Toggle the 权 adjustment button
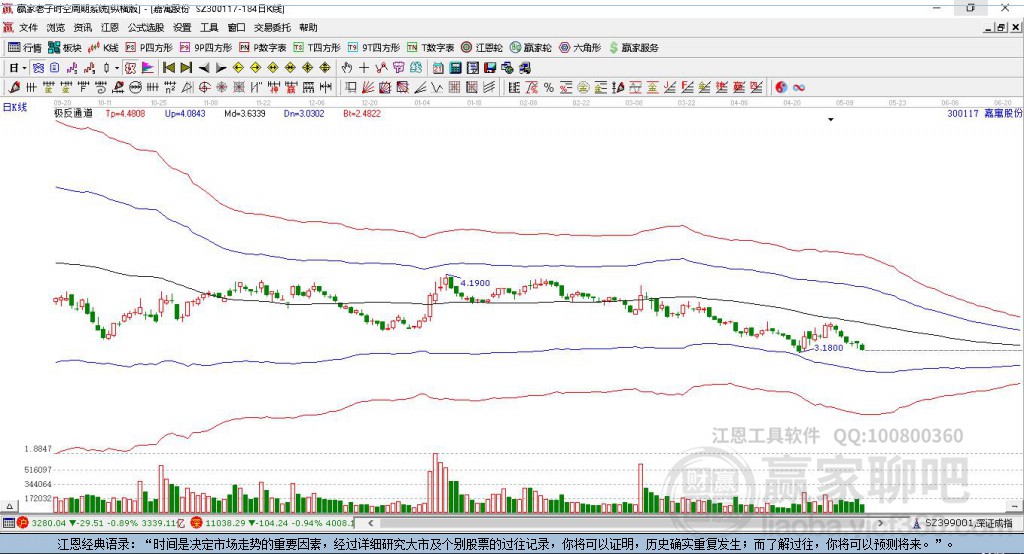 tap(131, 68)
